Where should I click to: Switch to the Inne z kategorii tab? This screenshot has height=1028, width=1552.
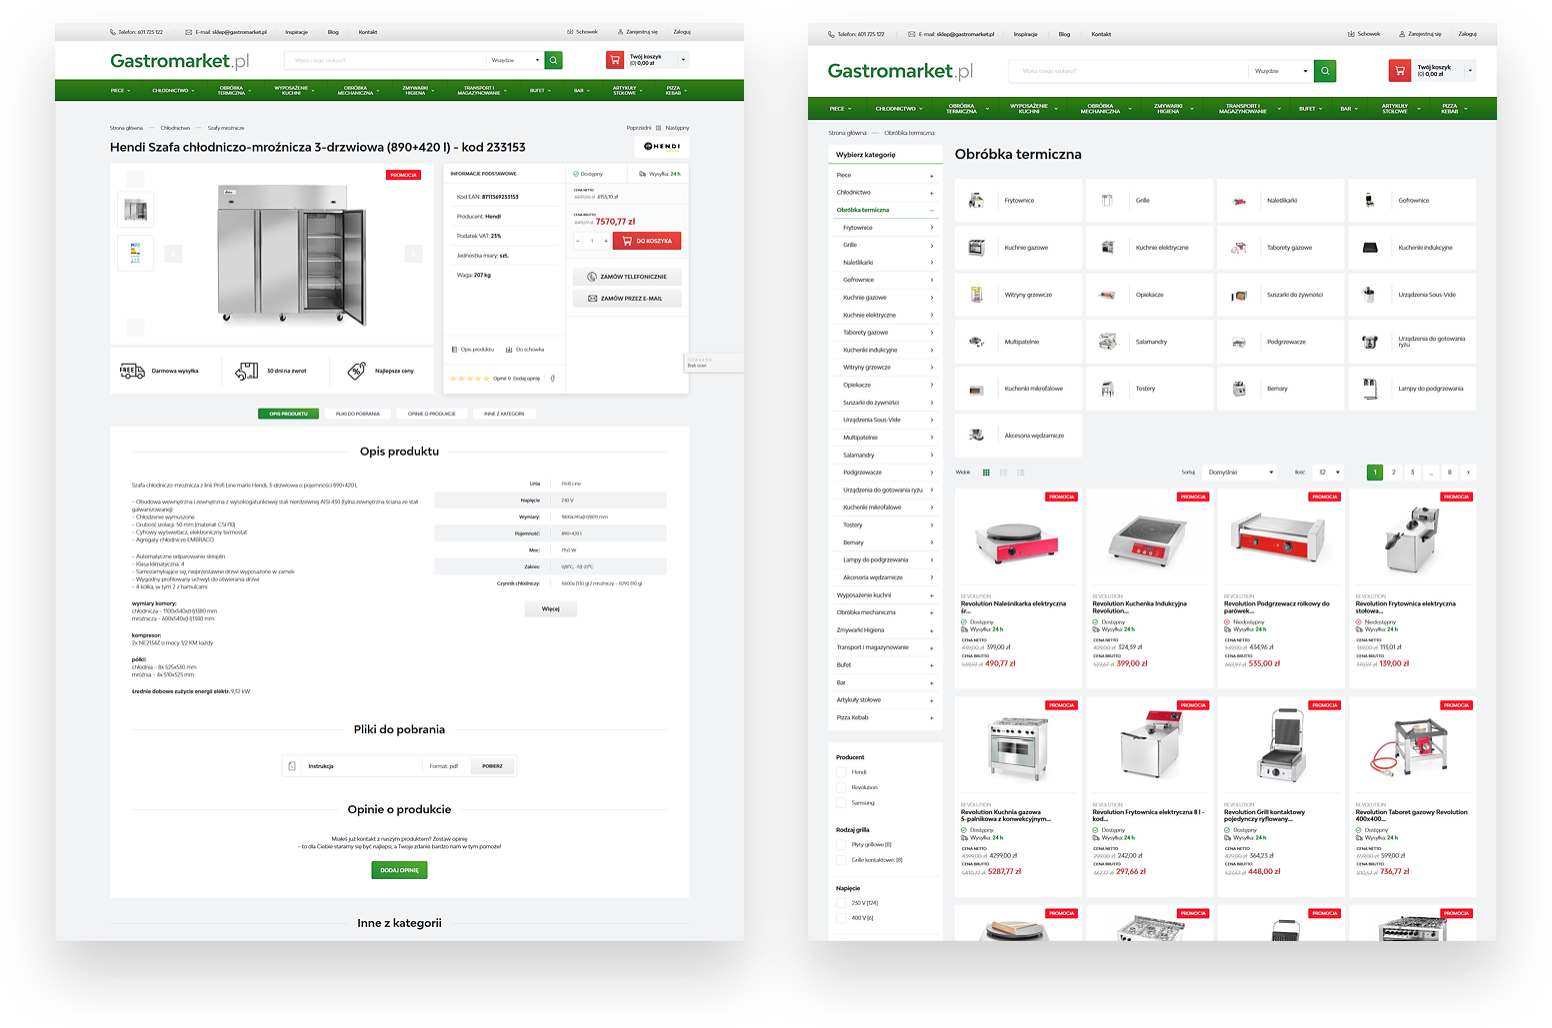pos(504,413)
